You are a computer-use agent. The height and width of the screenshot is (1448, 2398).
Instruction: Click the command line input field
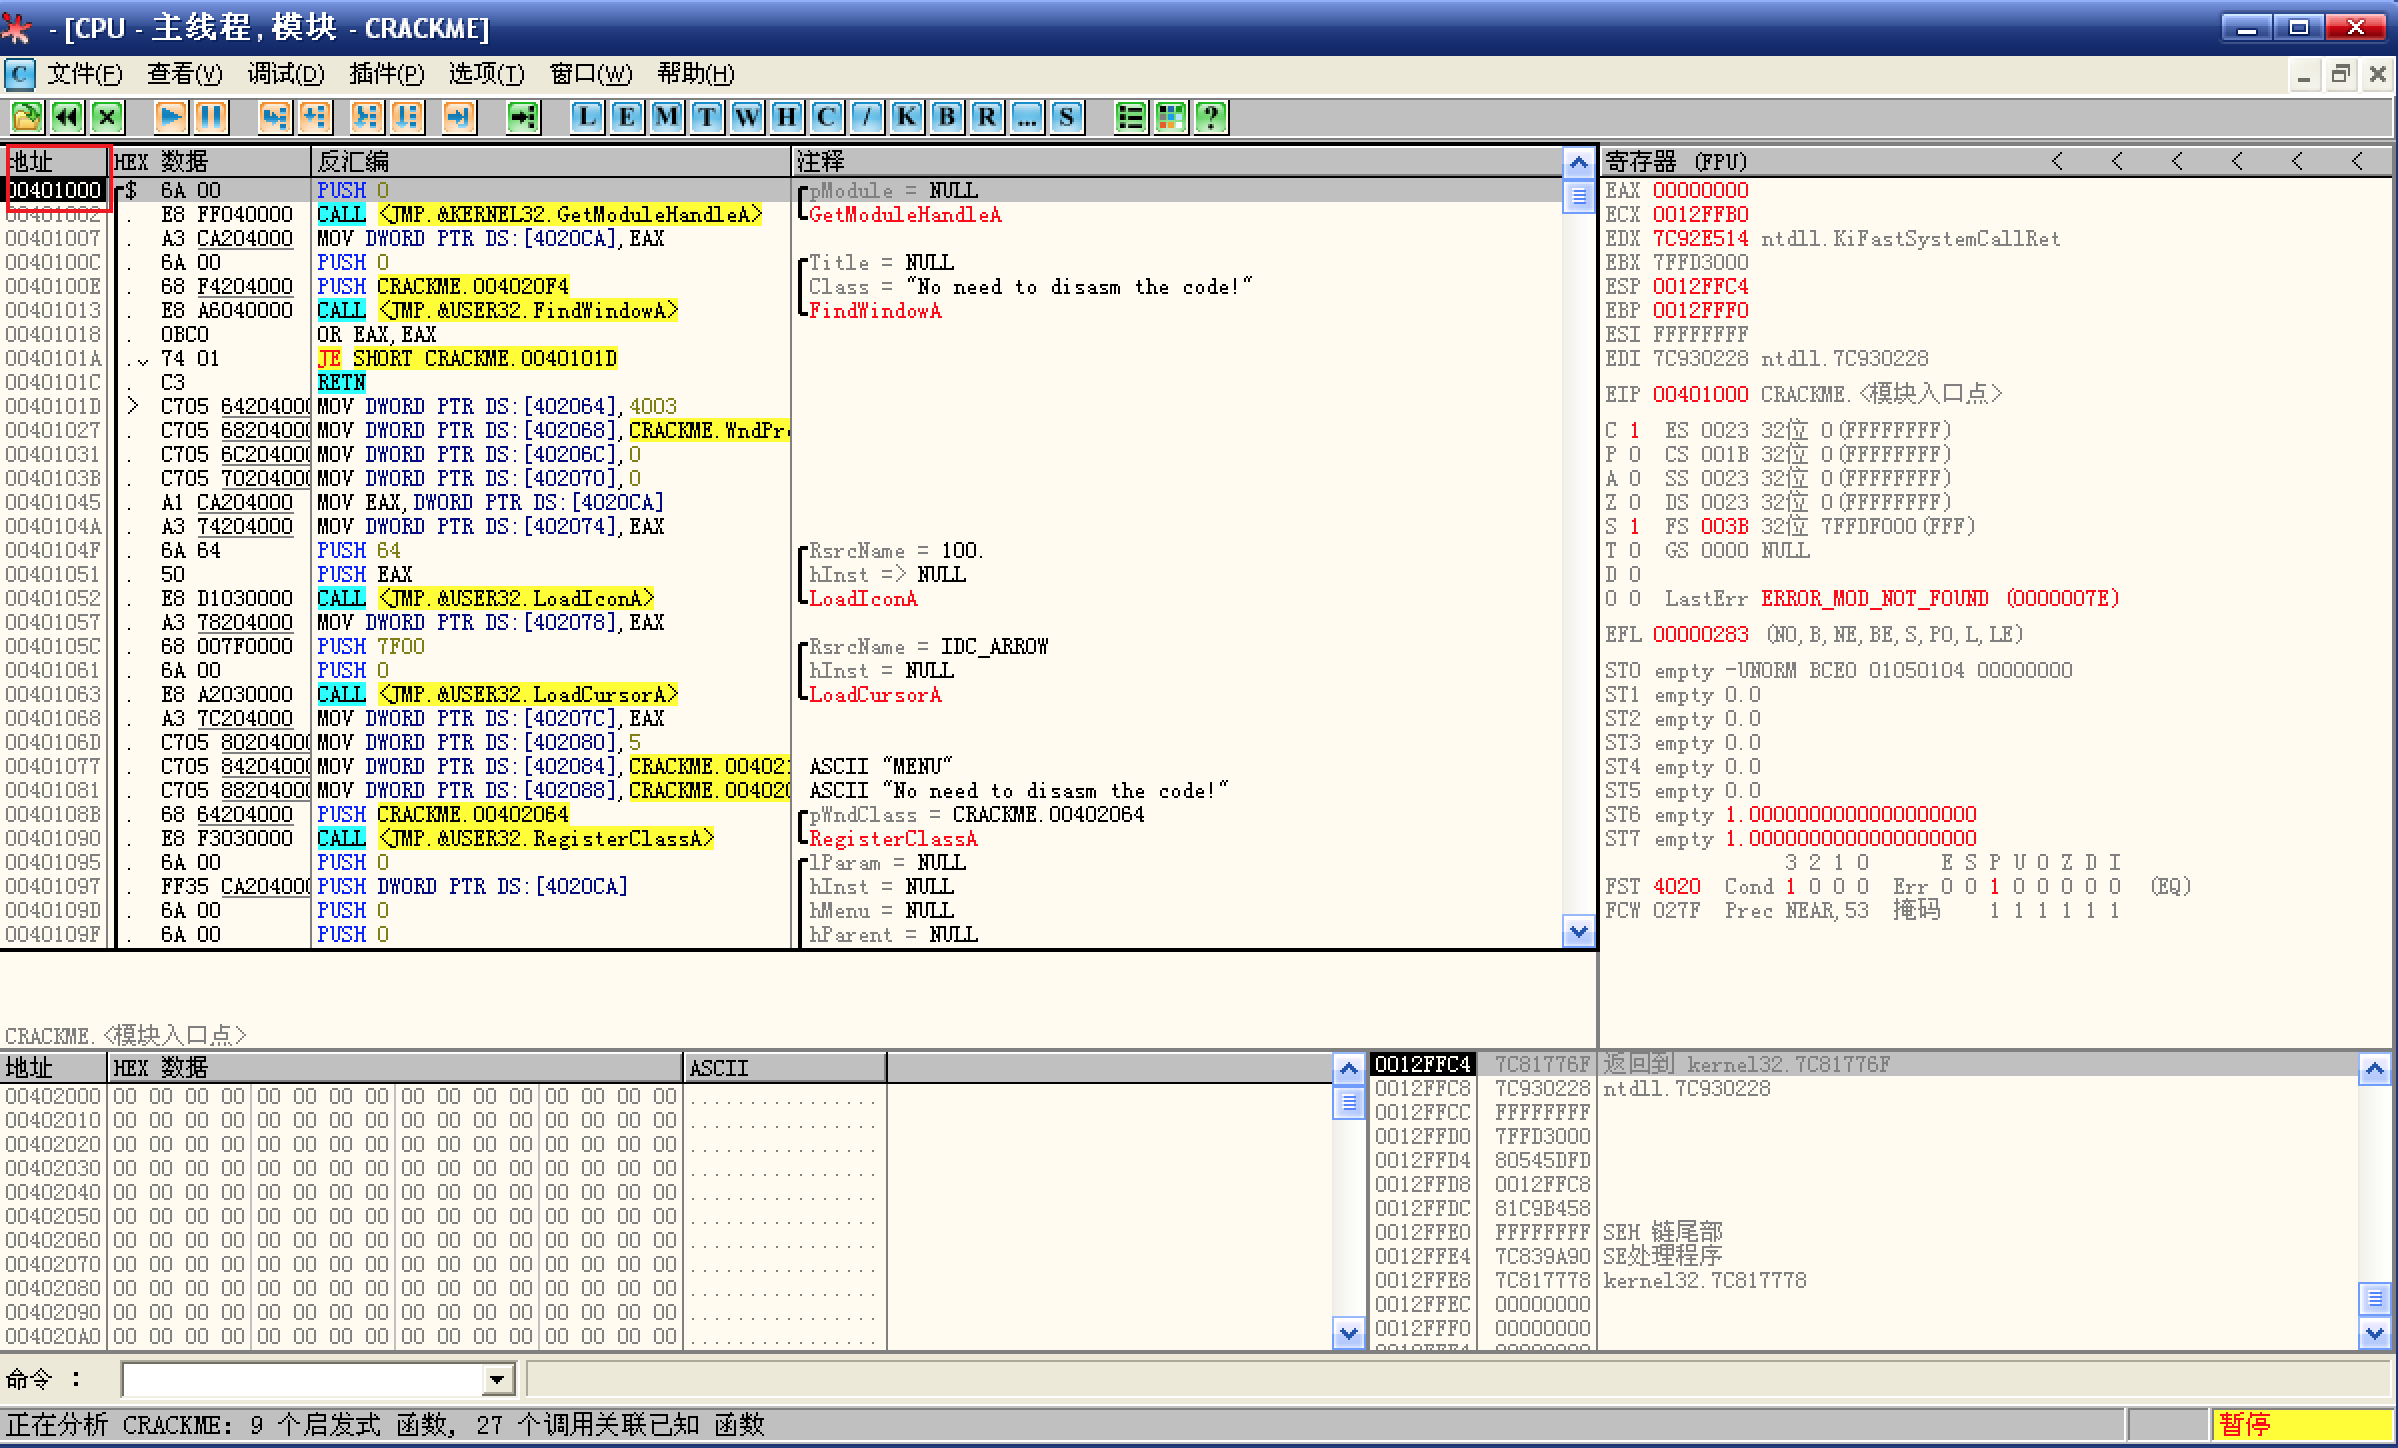pyautogui.click(x=302, y=1380)
